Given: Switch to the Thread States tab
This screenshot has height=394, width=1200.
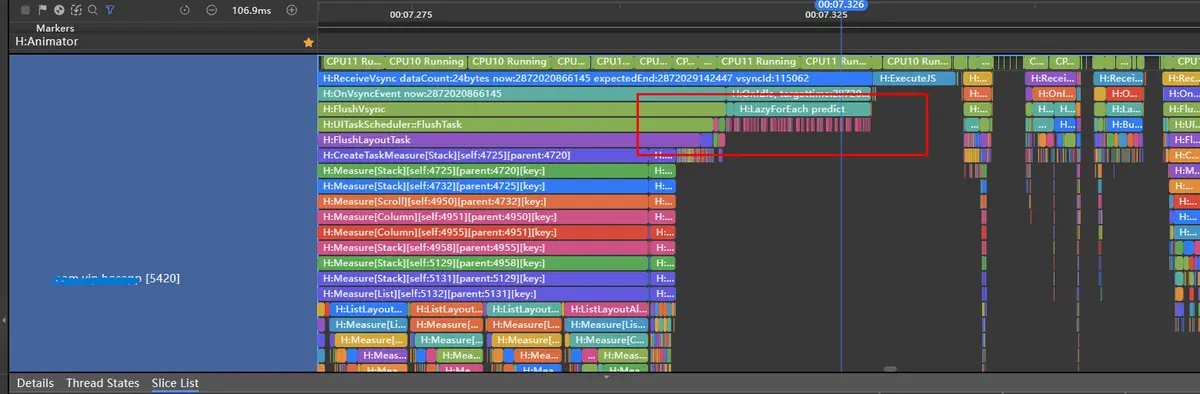Looking at the screenshot, I should pos(103,383).
